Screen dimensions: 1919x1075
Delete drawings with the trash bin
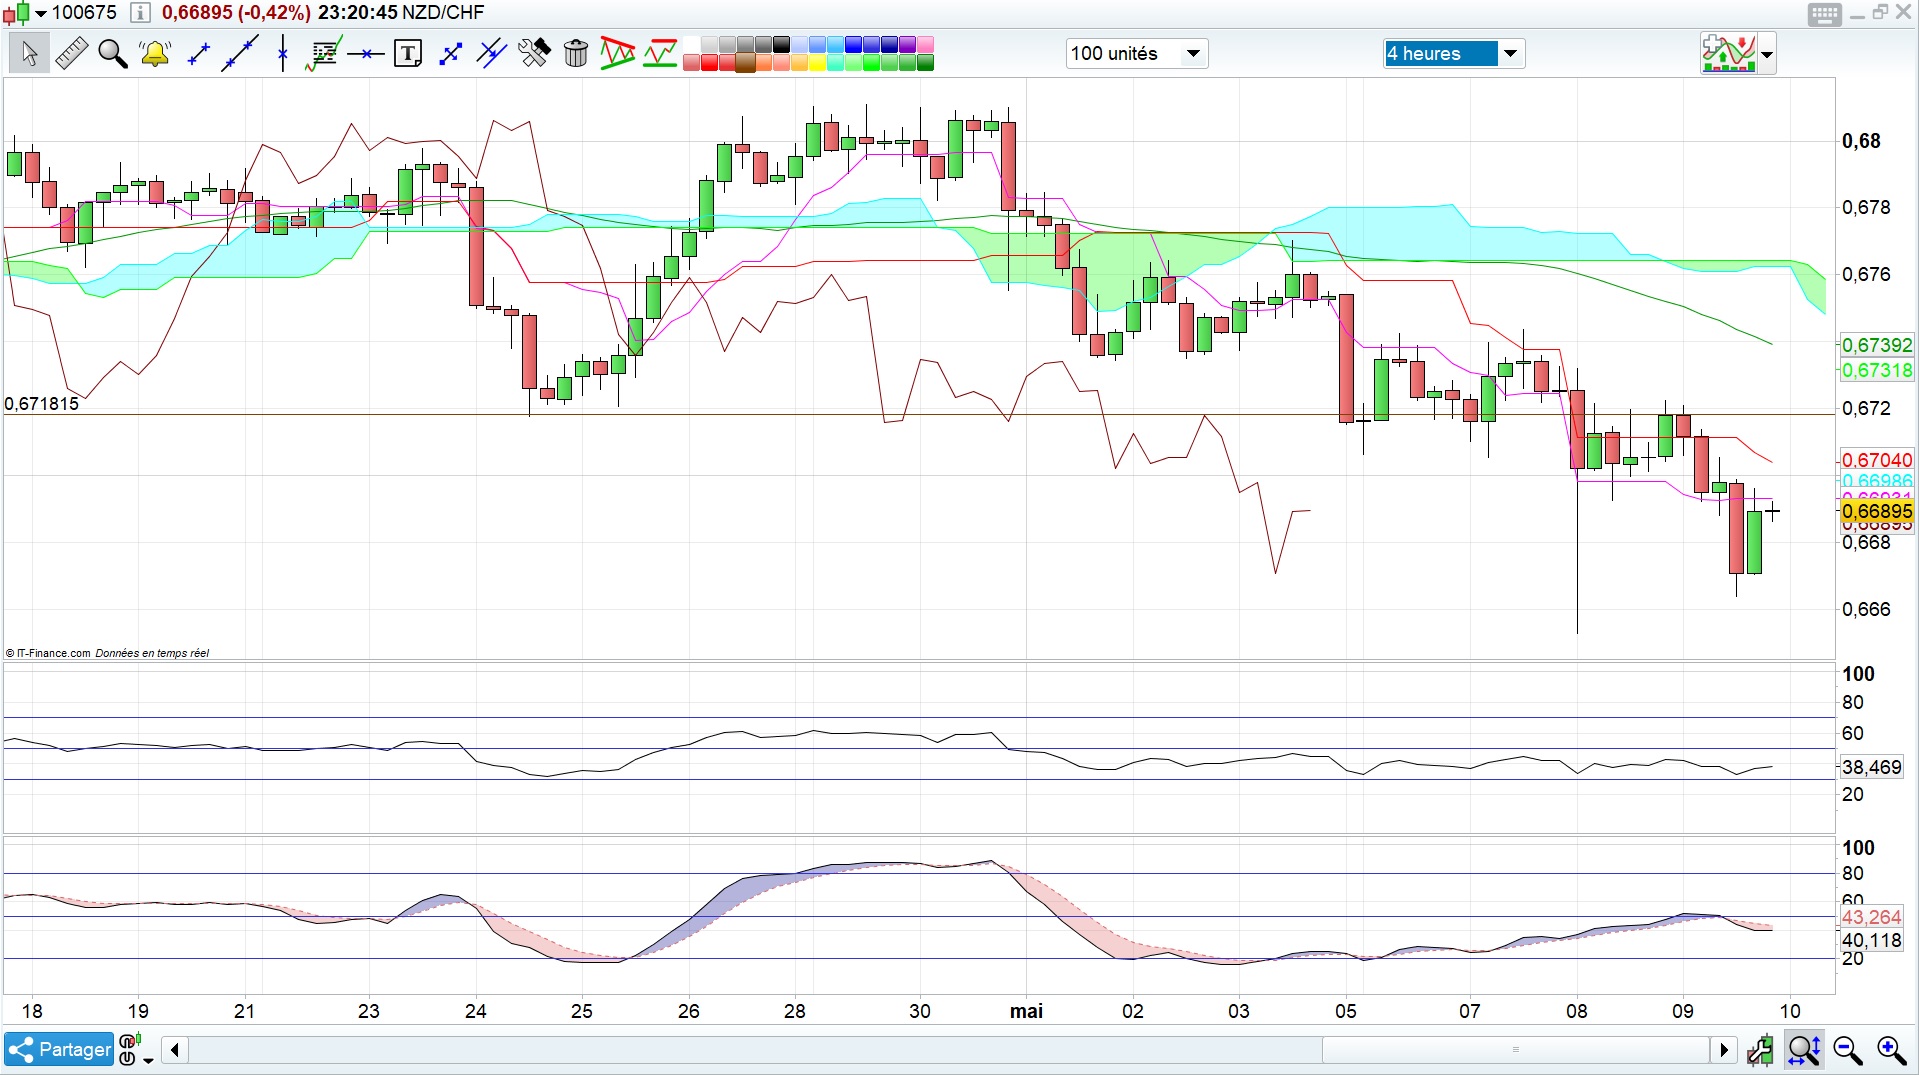pos(576,53)
